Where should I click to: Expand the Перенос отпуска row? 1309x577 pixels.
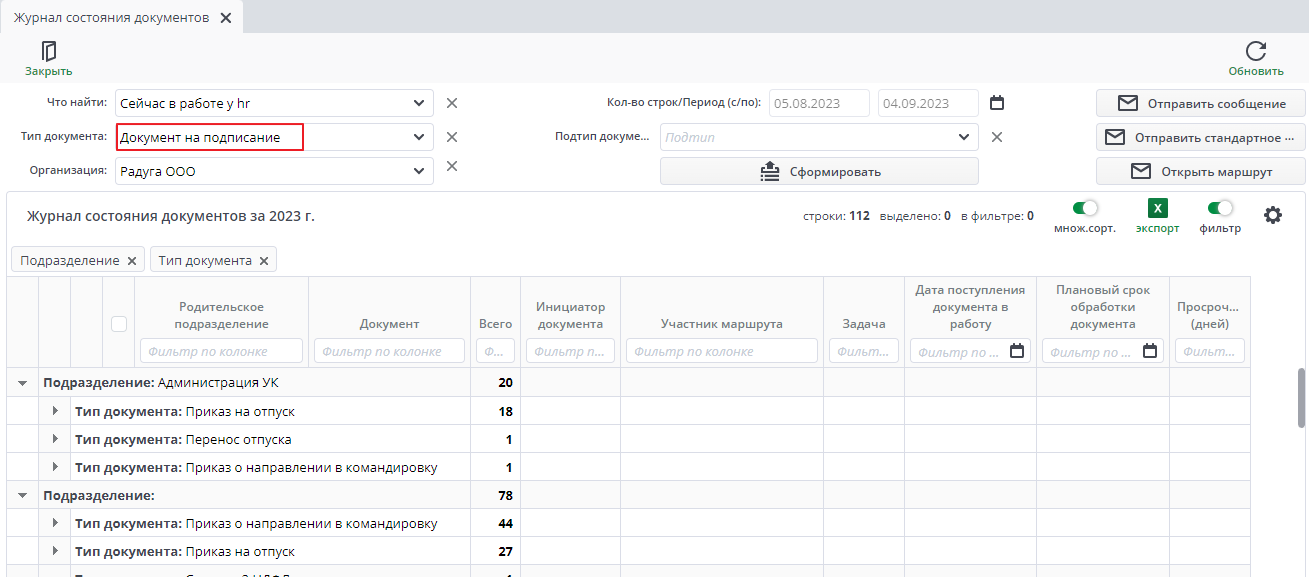55,440
